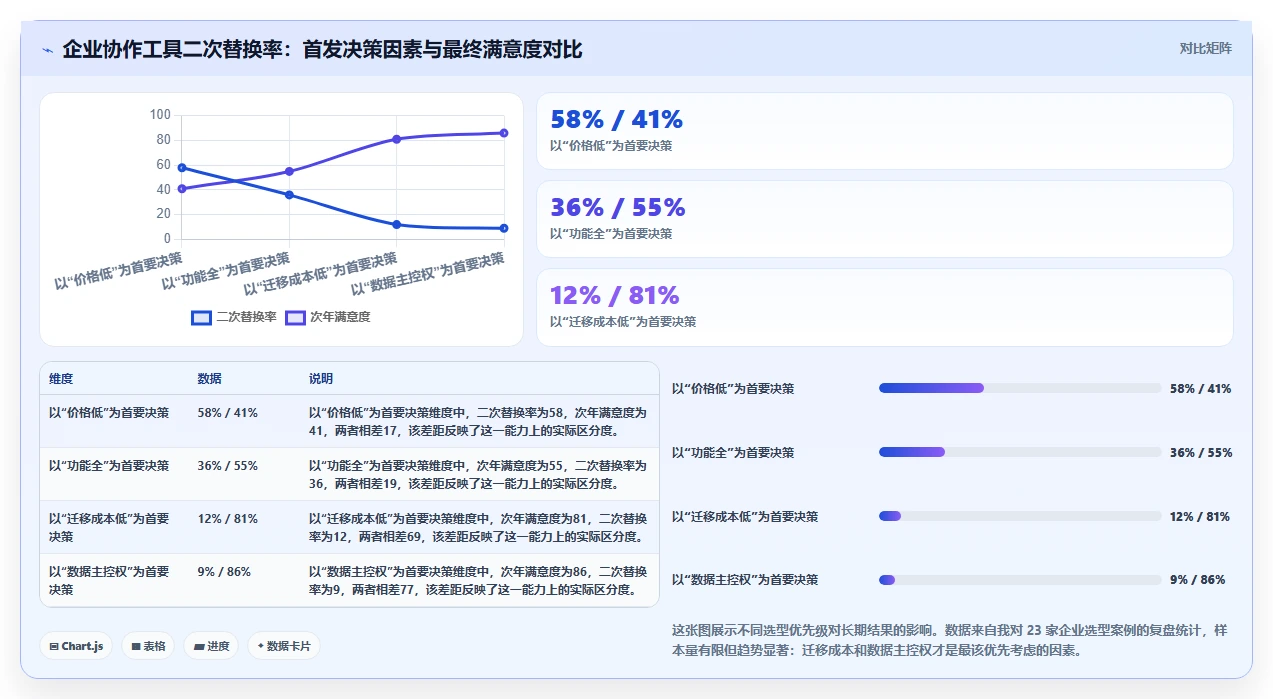Click the 迁移成本低 progress bar

pyautogui.click(x=1018, y=516)
